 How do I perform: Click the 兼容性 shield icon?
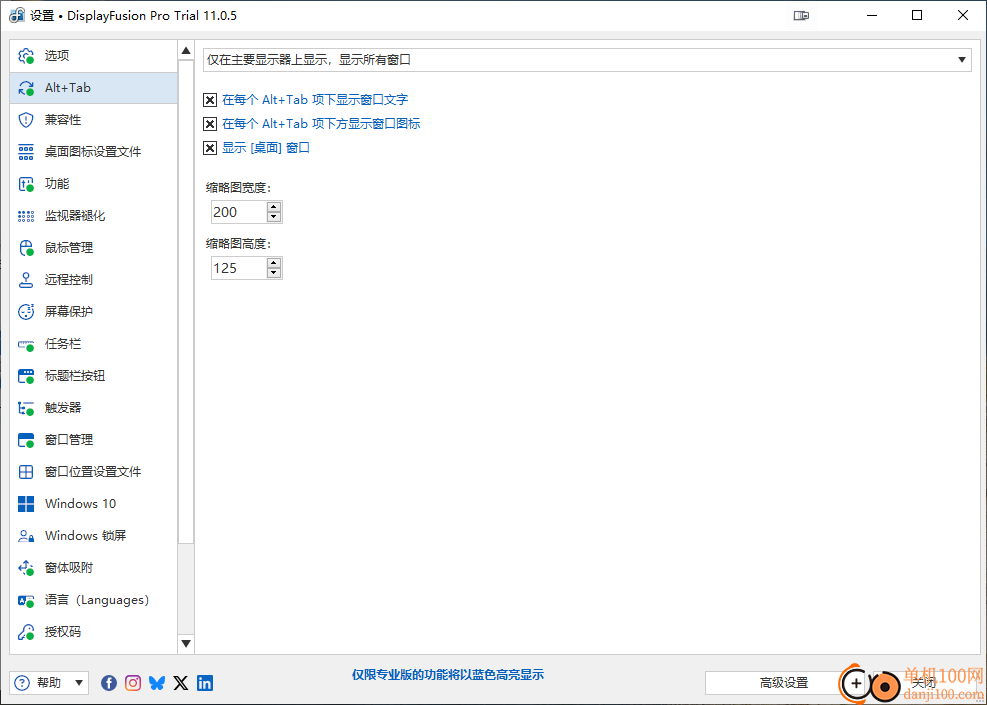pyautogui.click(x=26, y=120)
